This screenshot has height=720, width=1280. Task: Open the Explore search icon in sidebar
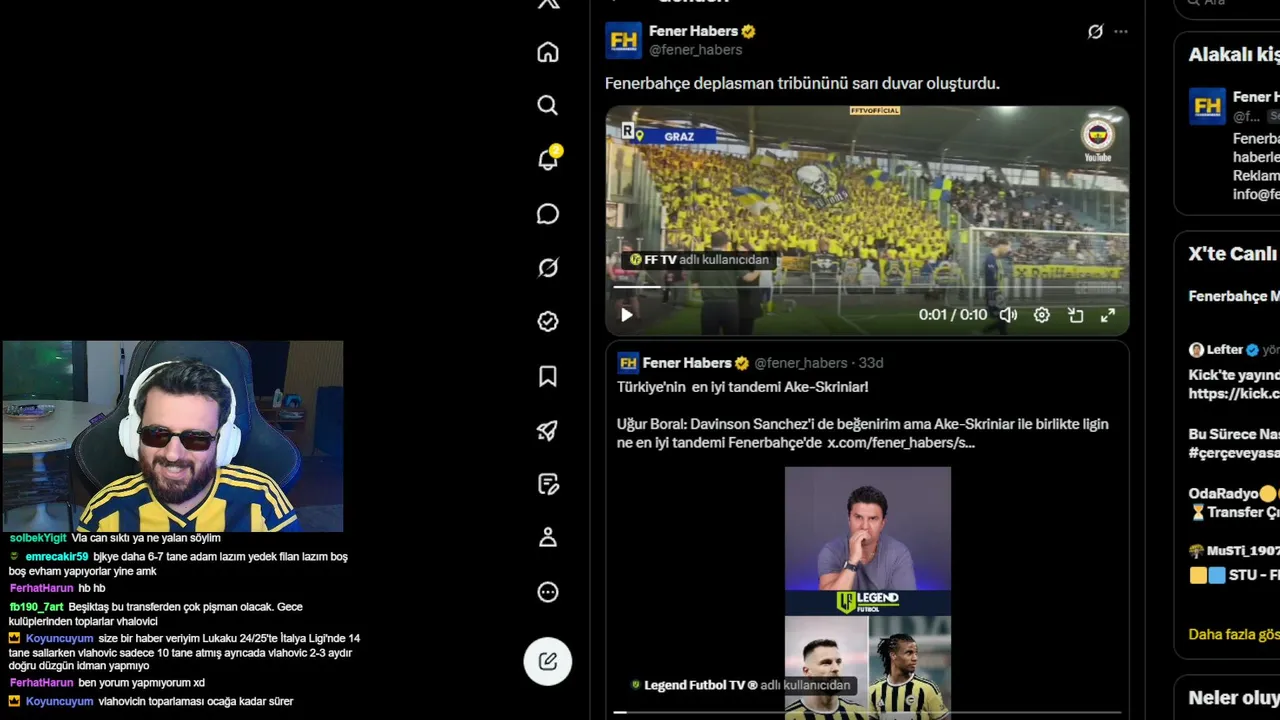tap(548, 105)
